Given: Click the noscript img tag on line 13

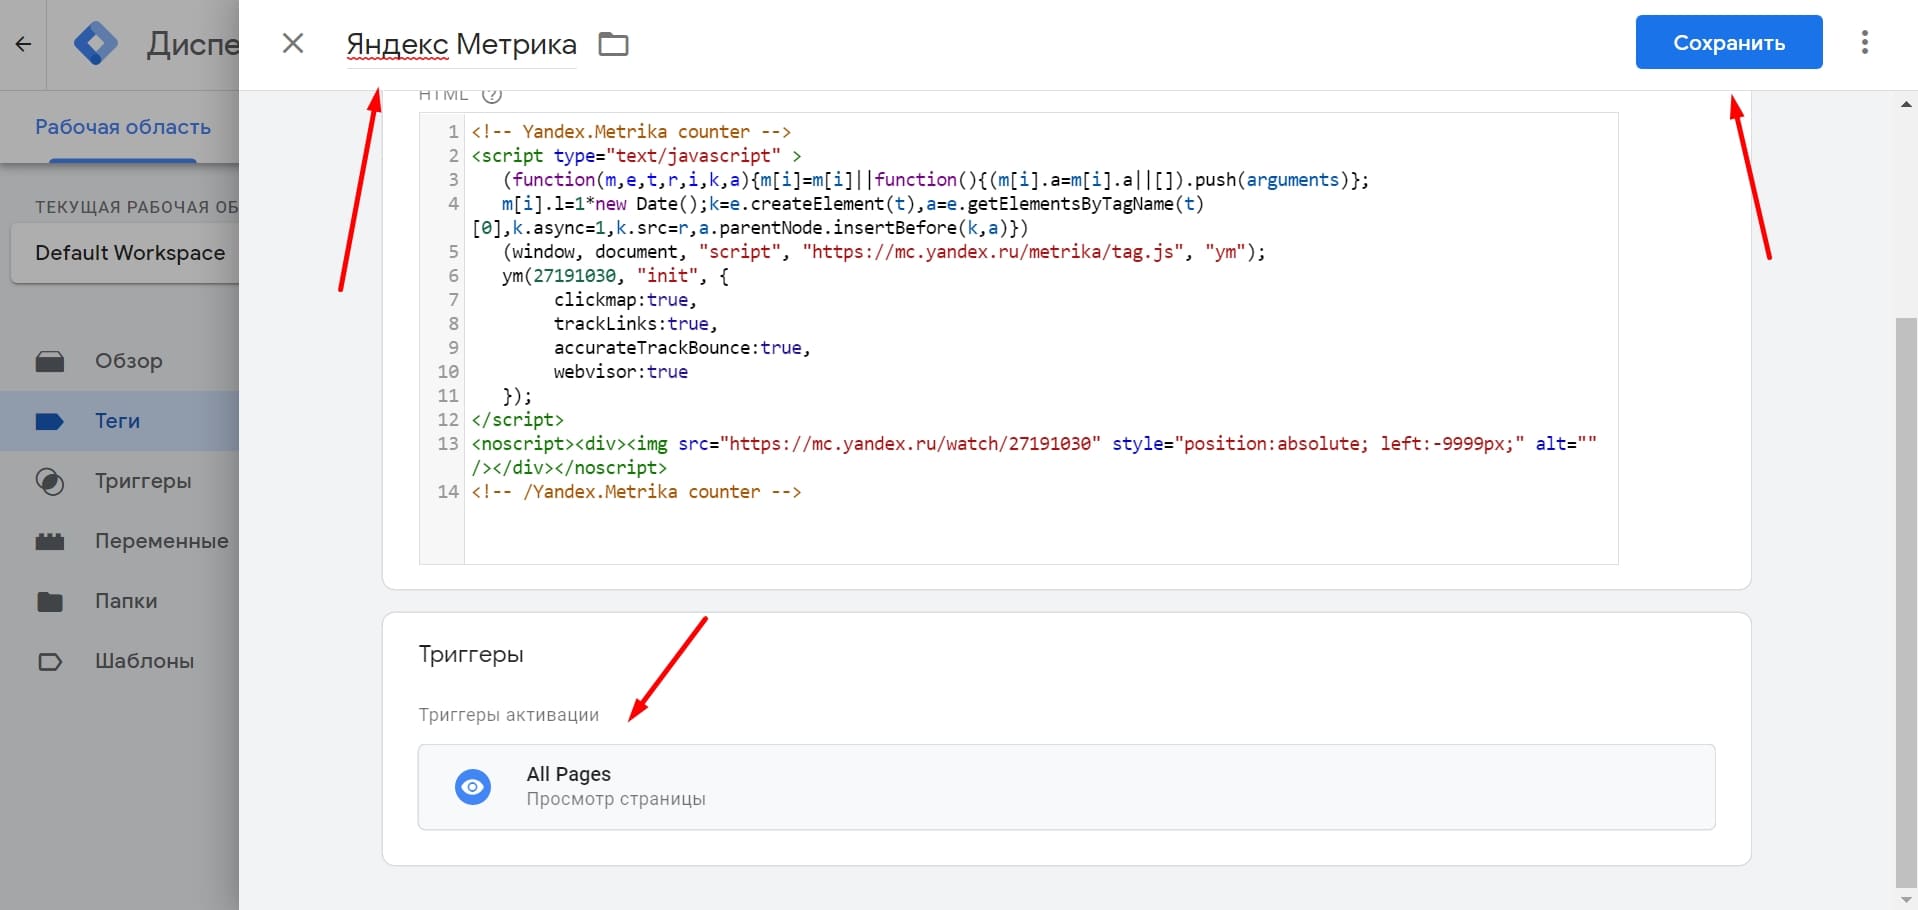Looking at the screenshot, I should click(1034, 455).
